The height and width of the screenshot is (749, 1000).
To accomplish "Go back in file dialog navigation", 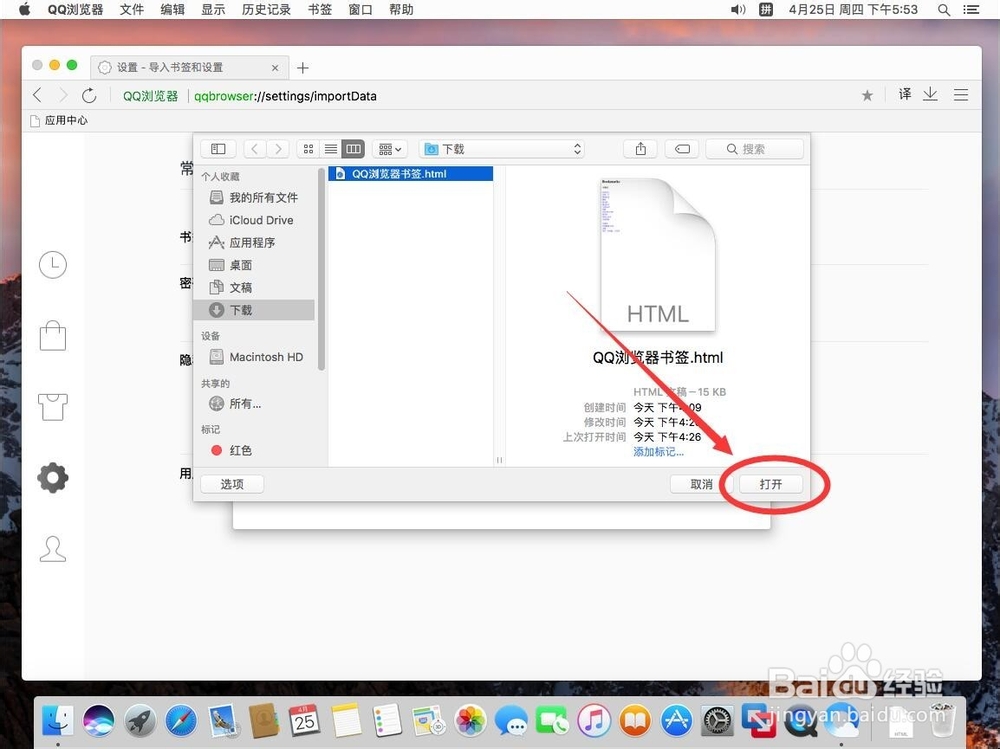I will 254,149.
